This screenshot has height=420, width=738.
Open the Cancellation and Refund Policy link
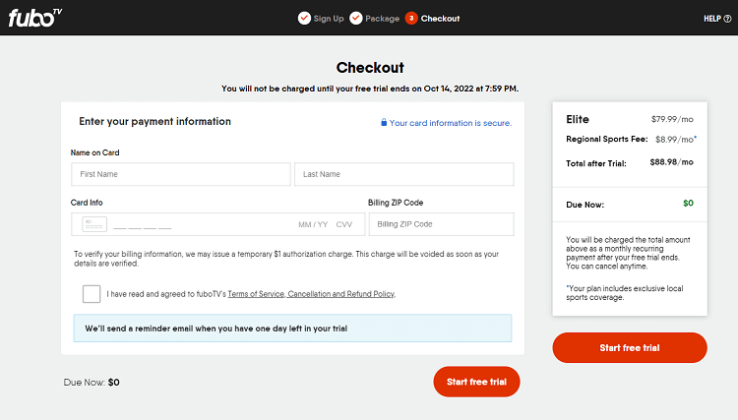(341, 294)
